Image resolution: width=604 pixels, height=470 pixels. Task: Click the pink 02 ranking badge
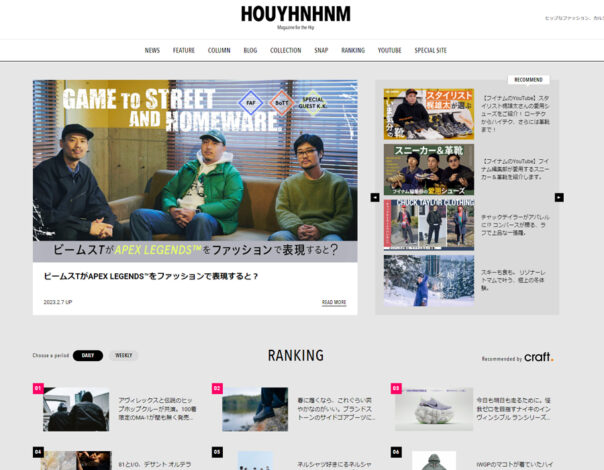(217, 388)
